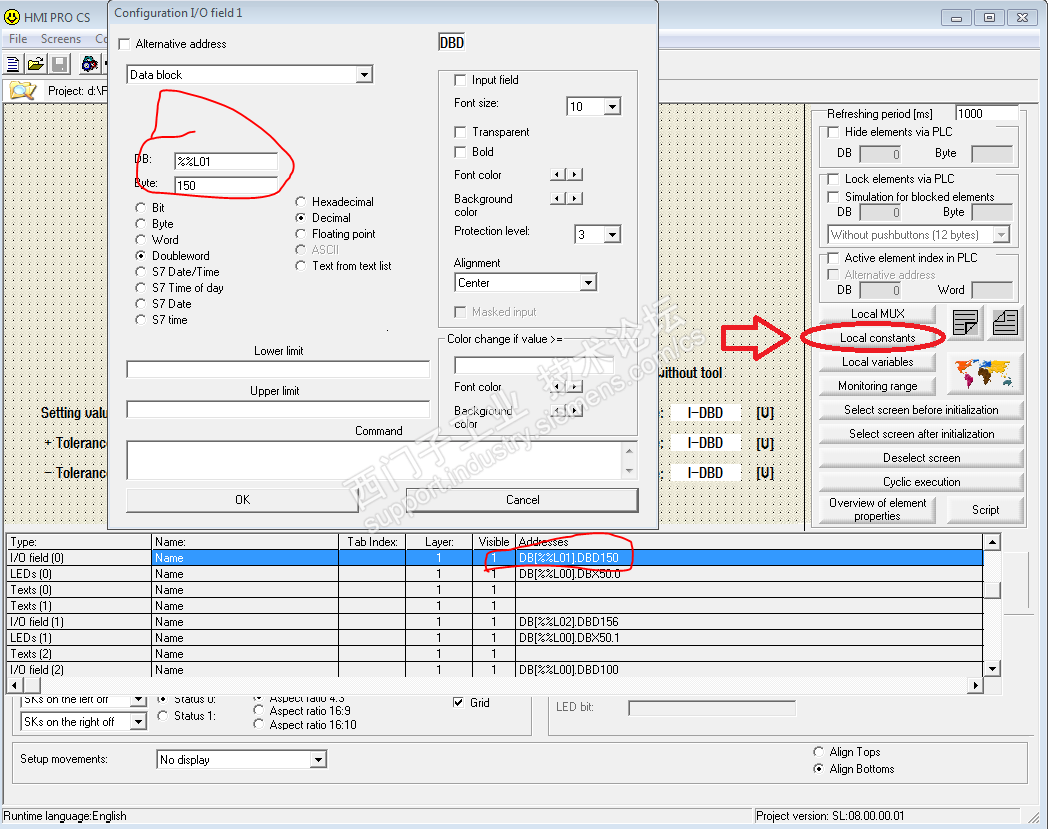
Task: Click the Lower limit input field
Action: [x=278, y=369]
